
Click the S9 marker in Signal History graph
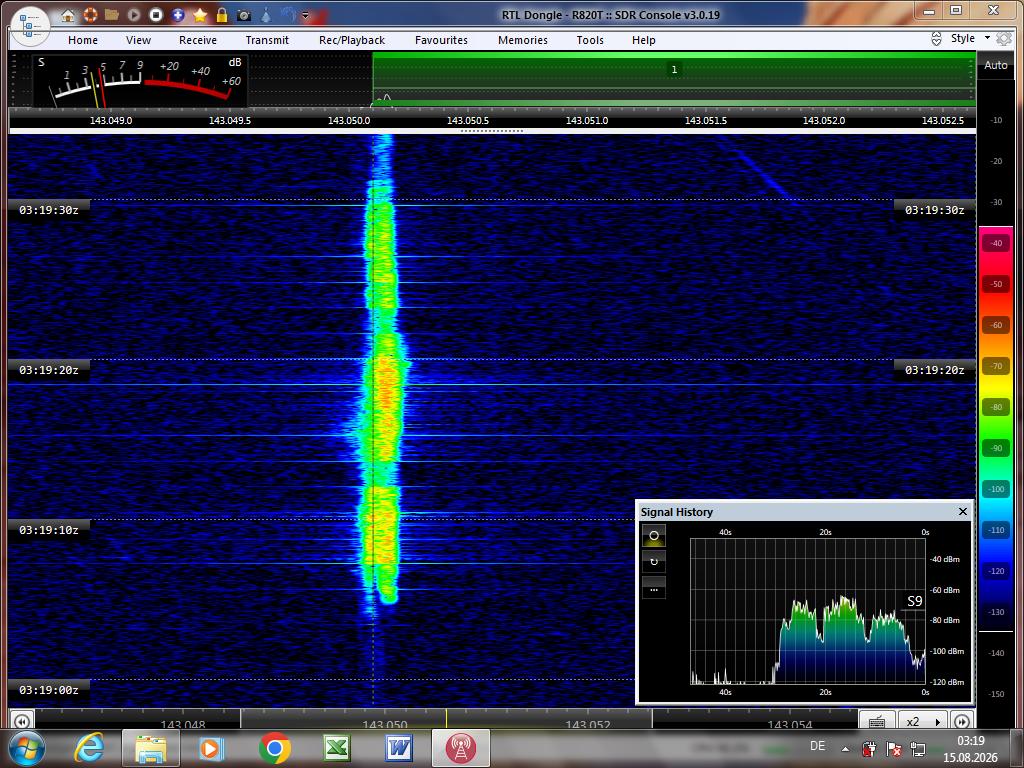(915, 601)
